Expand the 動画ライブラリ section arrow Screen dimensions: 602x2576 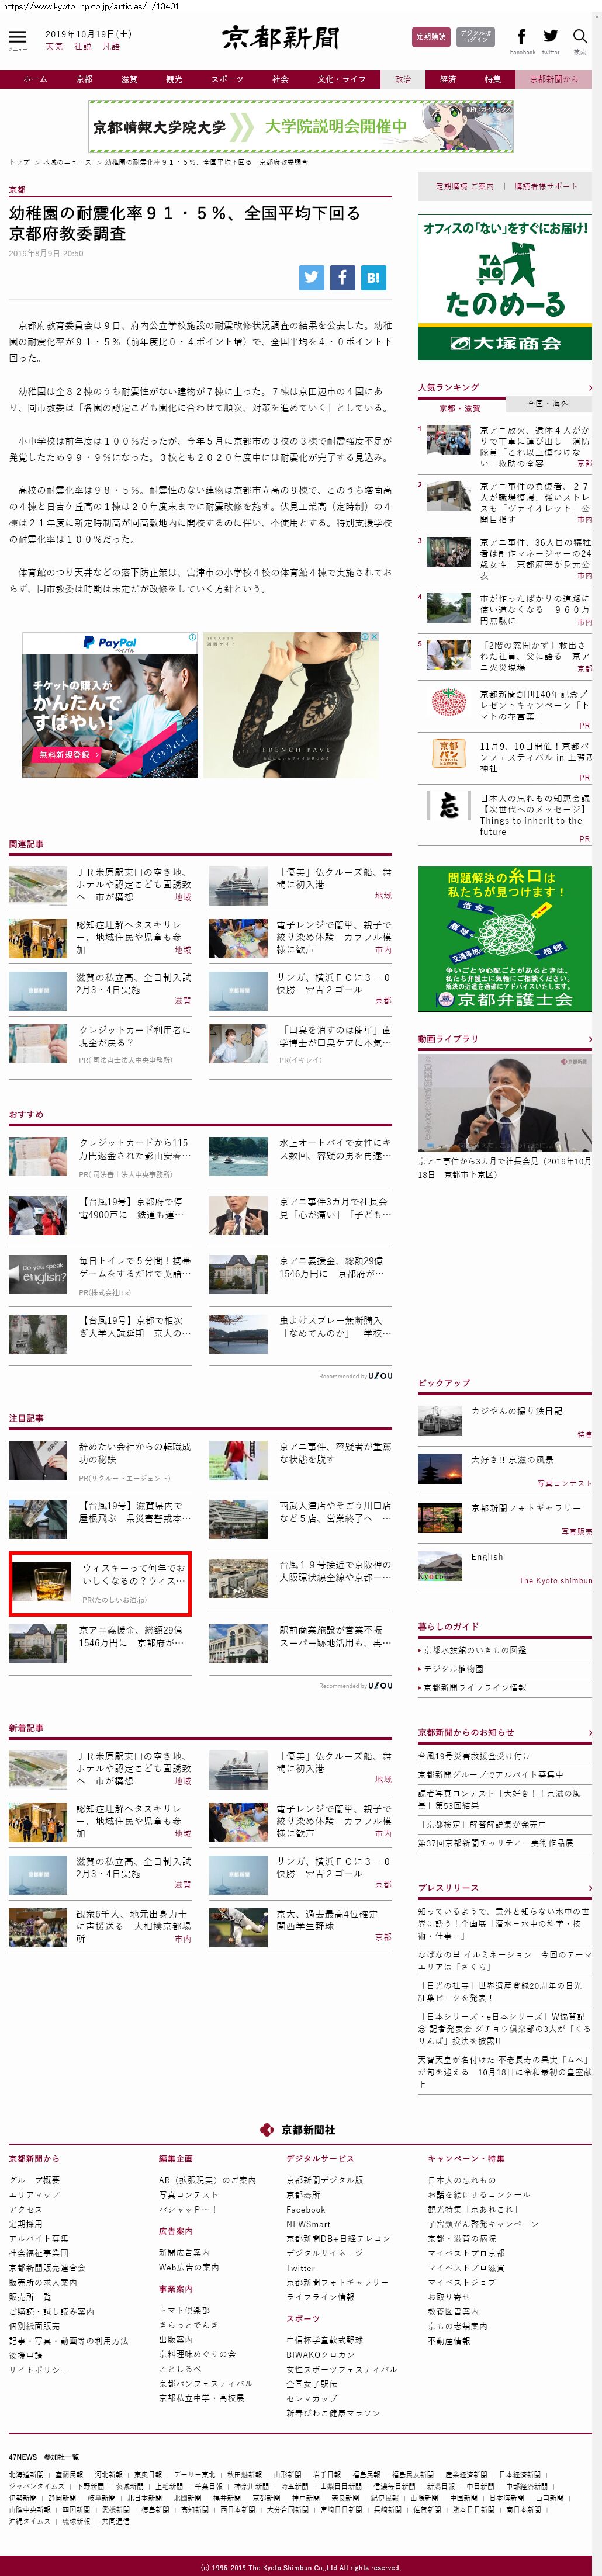point(589,1039)
